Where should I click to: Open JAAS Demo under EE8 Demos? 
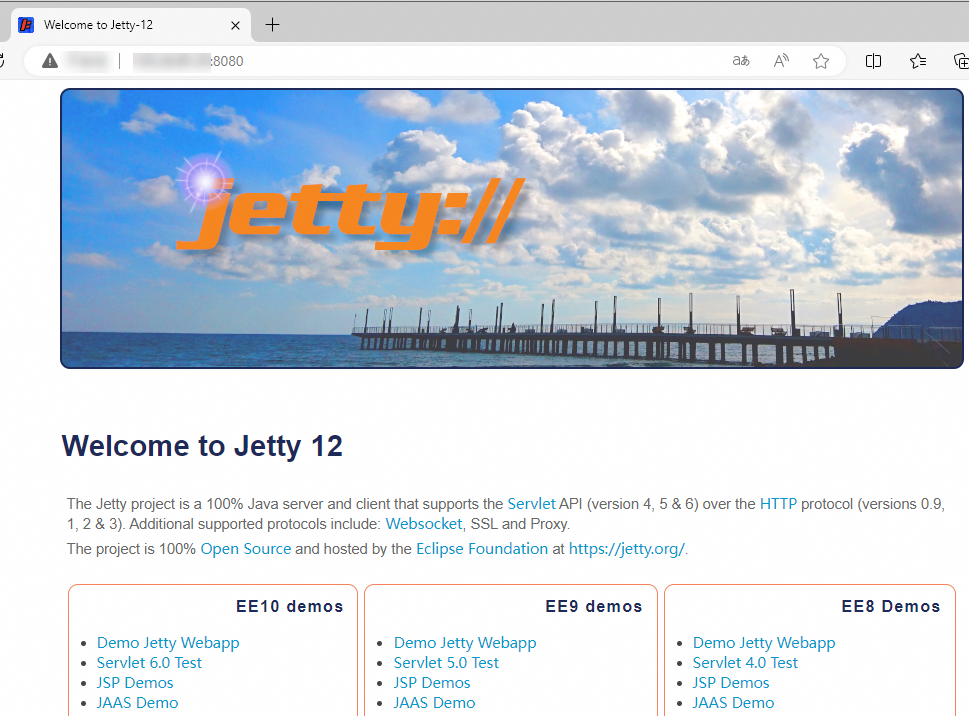[733, 702]
